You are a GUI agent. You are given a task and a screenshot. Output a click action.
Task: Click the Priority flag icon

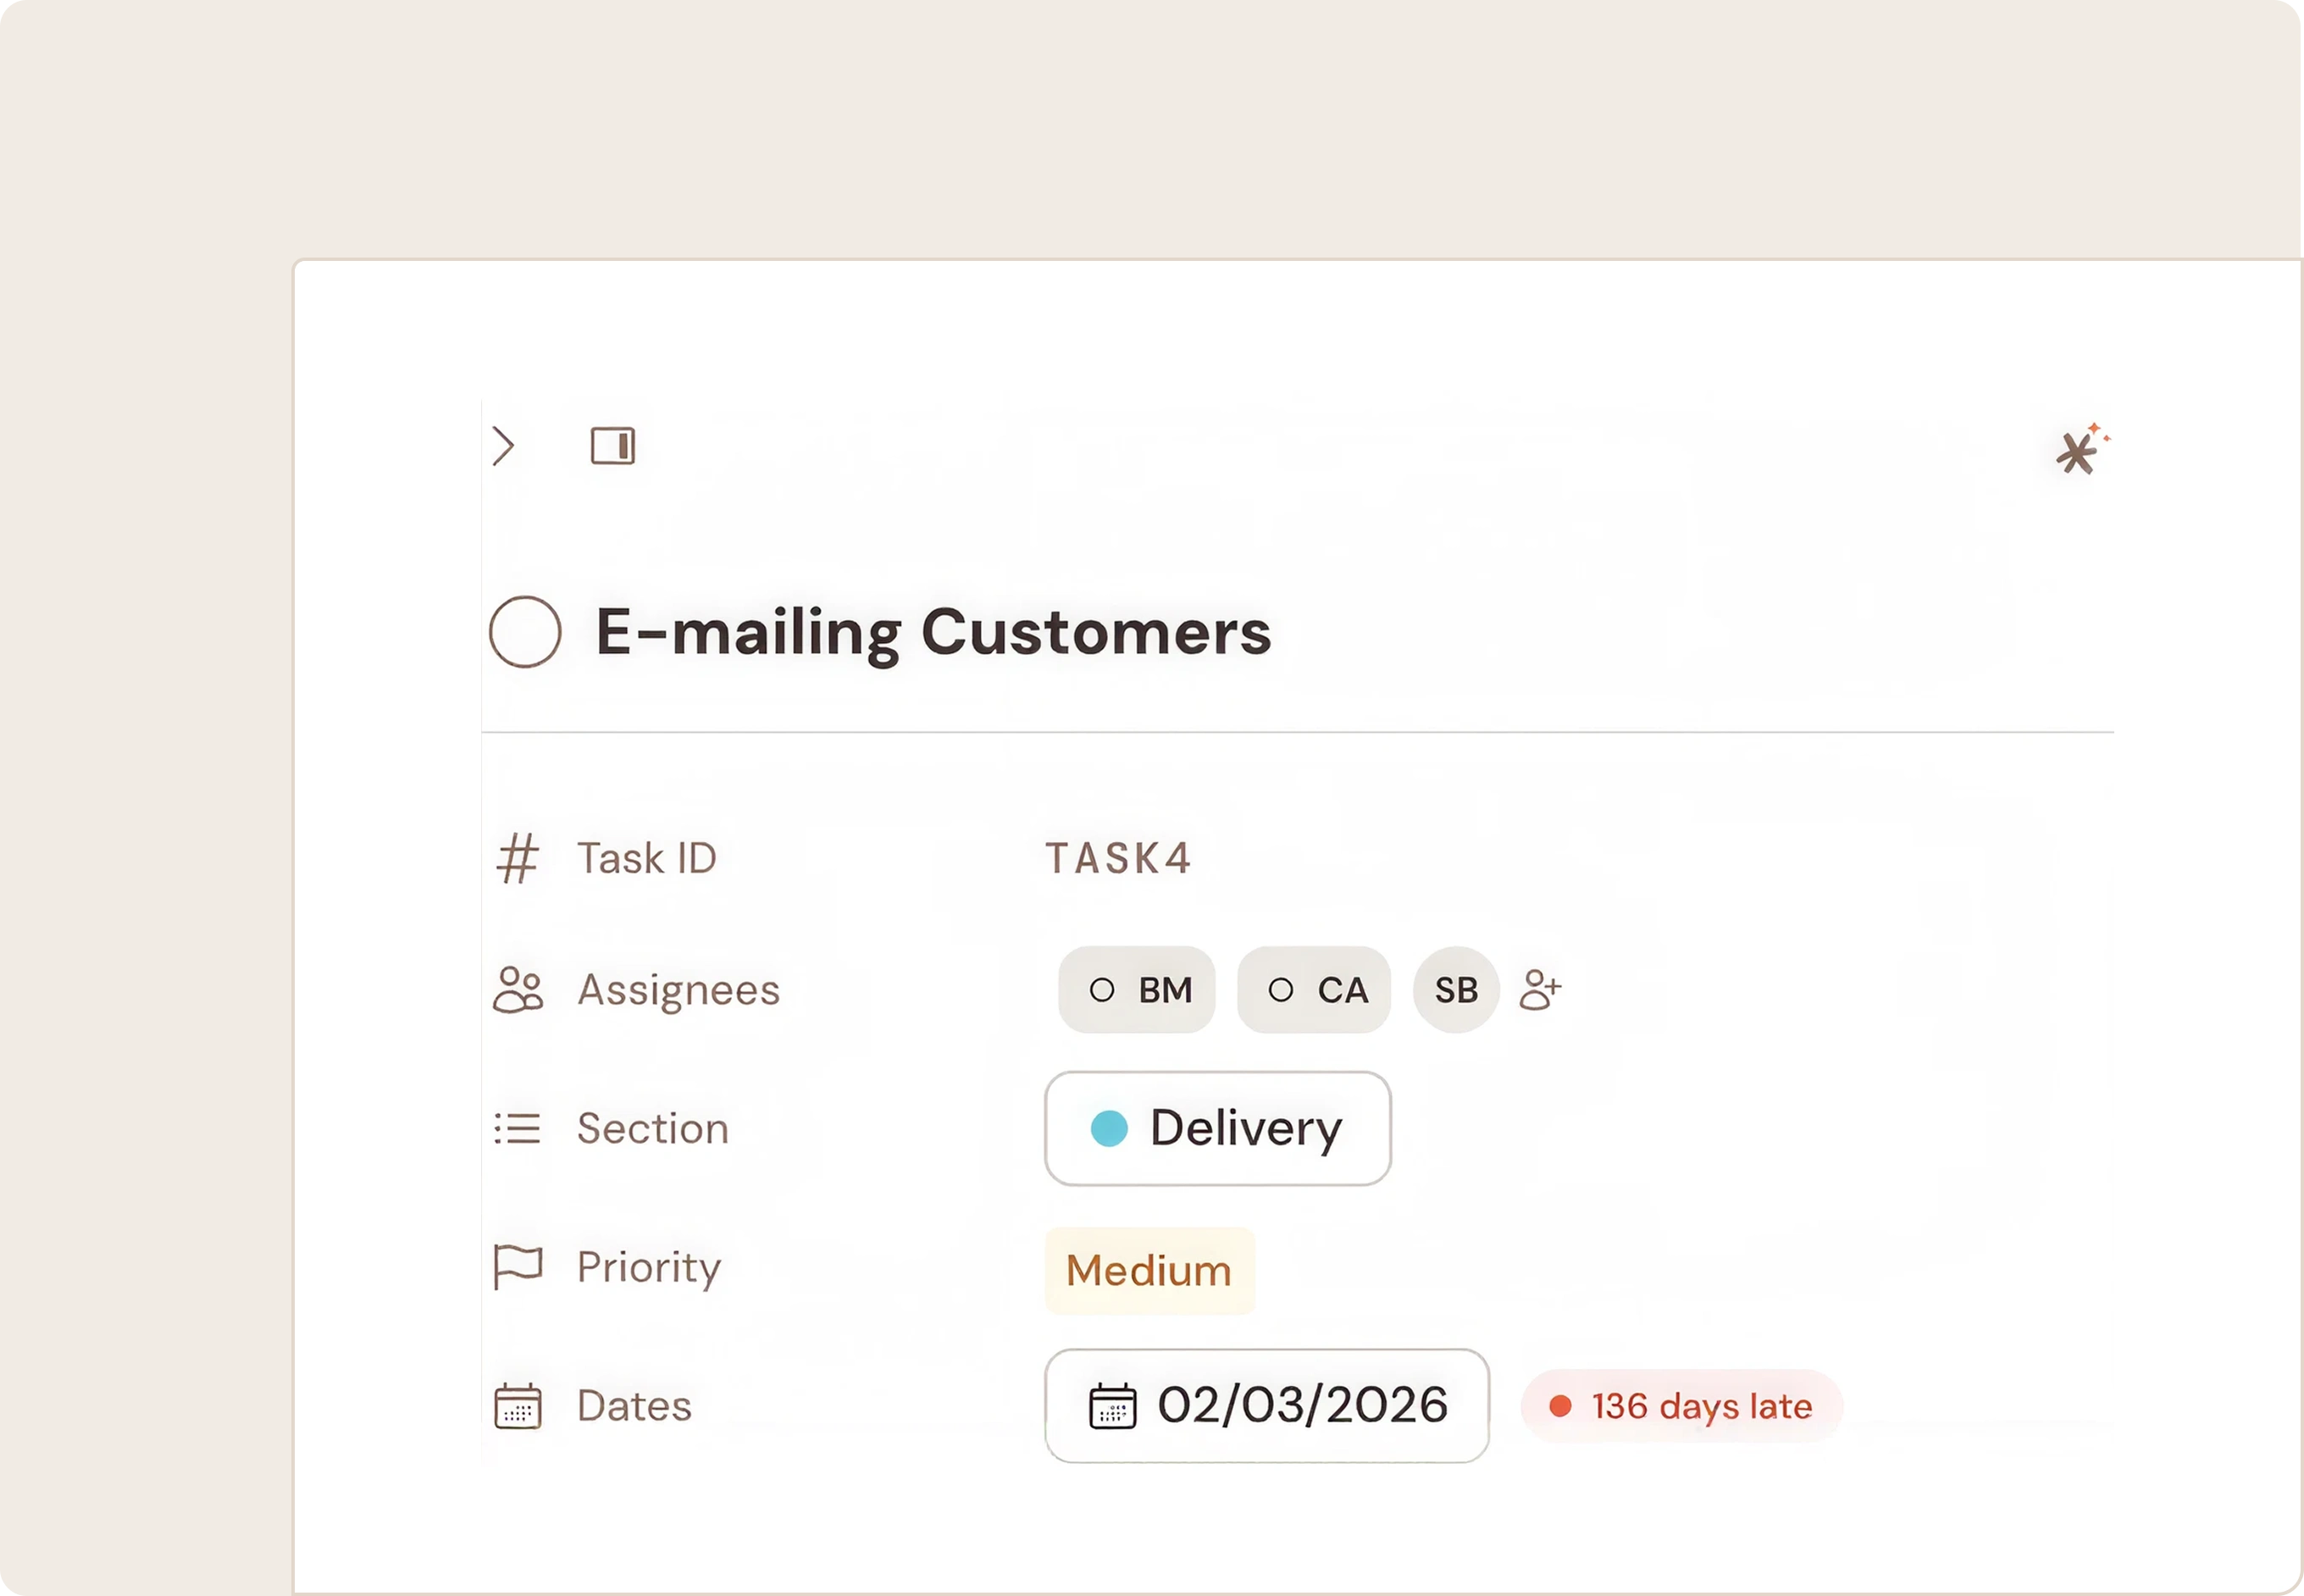[x=518, y=1267]
